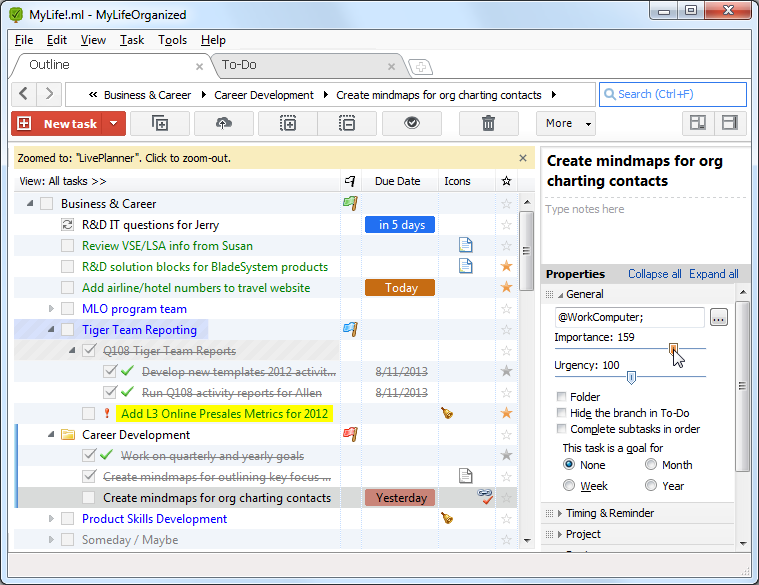
Task: Click the collapse all tasks toolbar icon
Action: click(347, 123)
